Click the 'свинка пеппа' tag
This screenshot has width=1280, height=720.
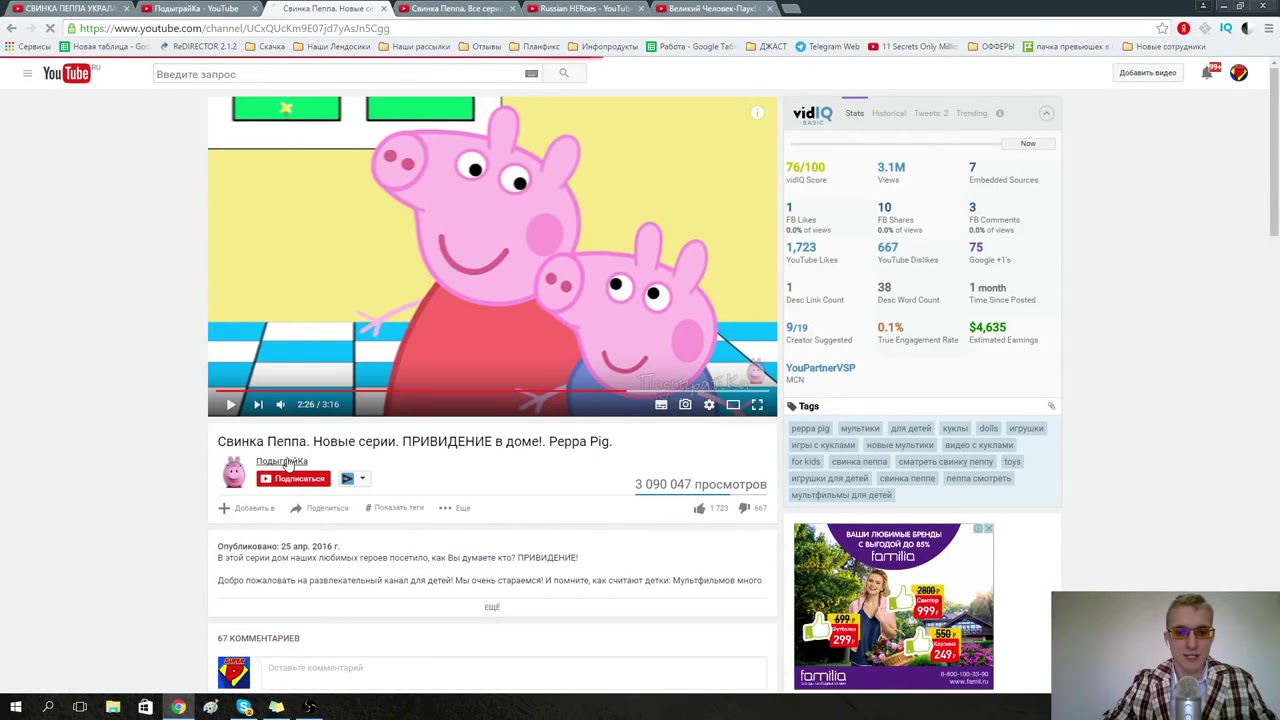click(860, 462)
